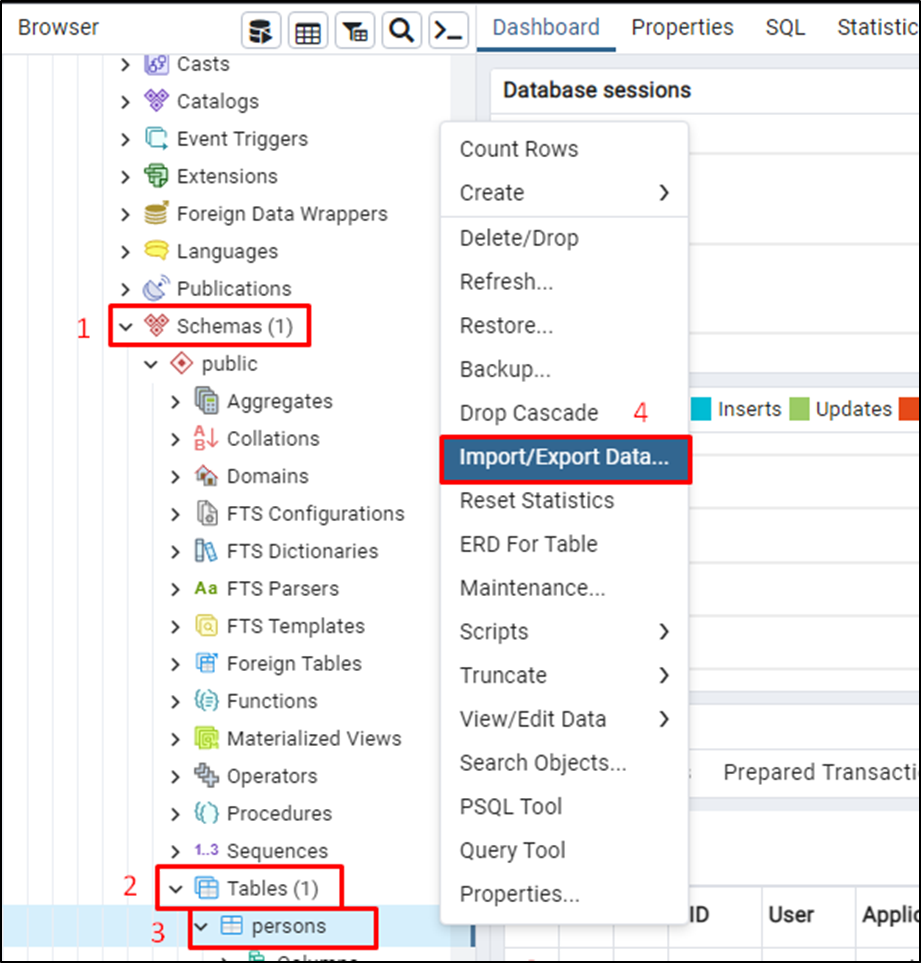The image size is (921, 963).
Task: Select the Filtered Rows funnel icon
Action: point(354,29)
